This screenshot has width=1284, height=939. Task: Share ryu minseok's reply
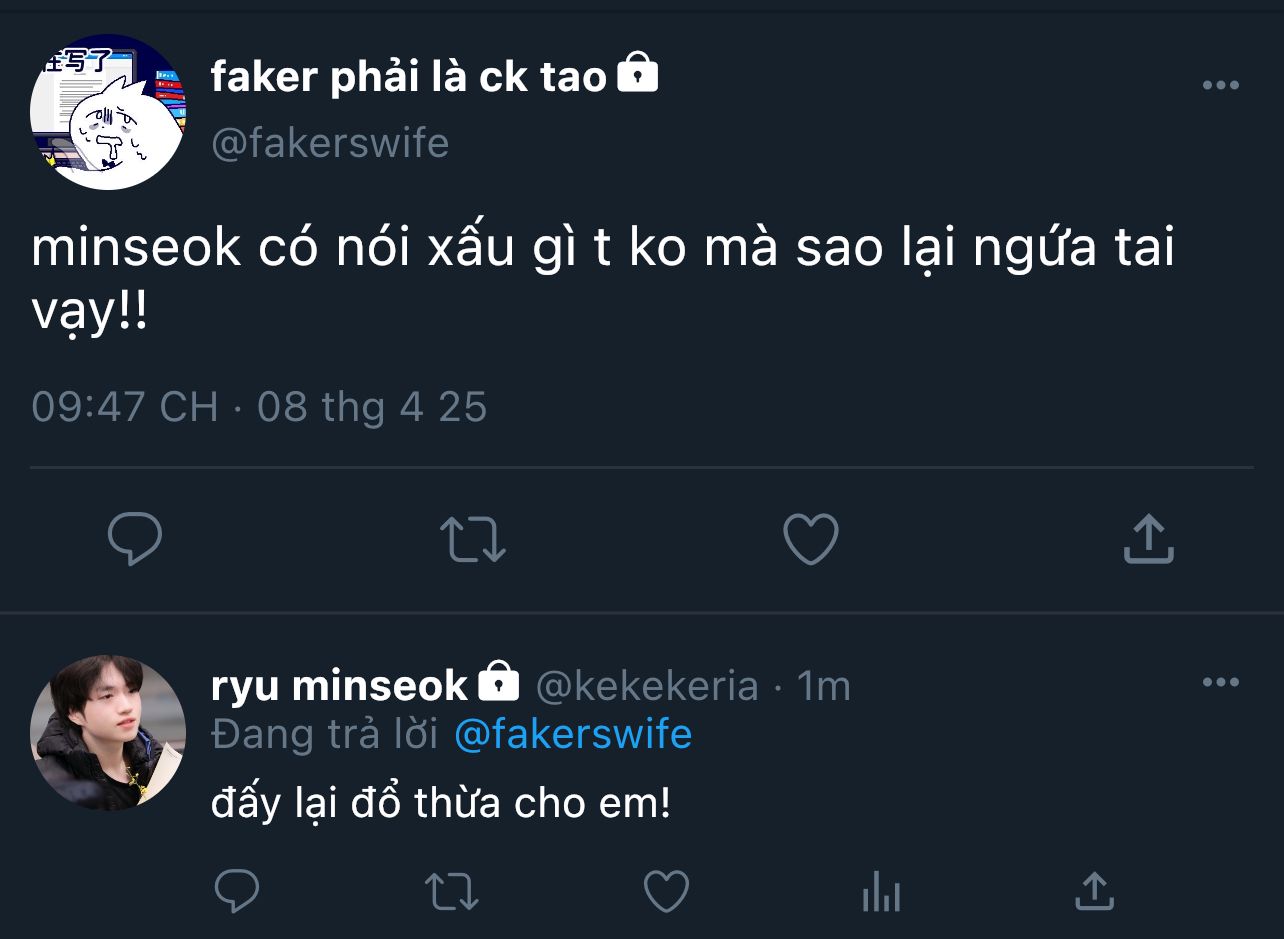pyautogui.click(x=1094, y=891)
